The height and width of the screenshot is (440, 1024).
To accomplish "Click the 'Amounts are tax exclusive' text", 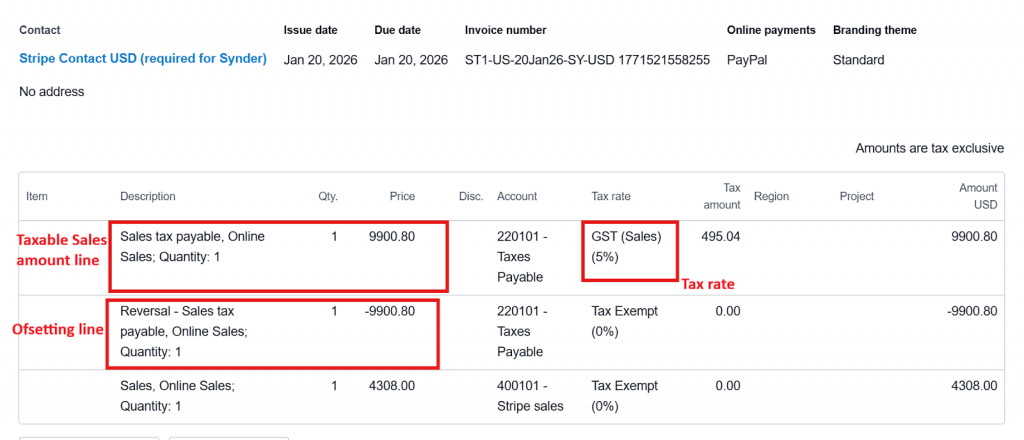I will tap(929, 148).
